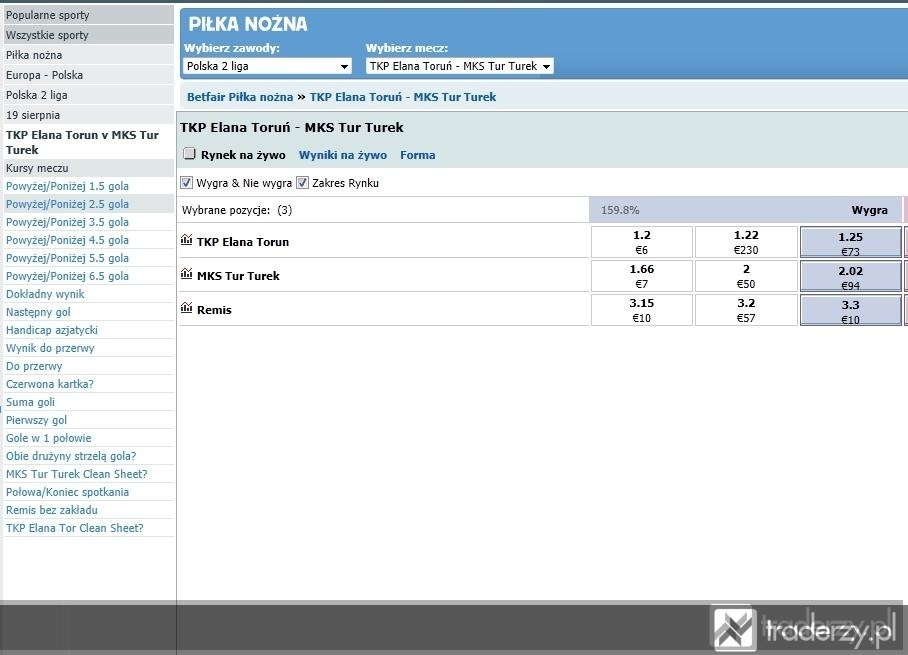Viewport: 908px width, 655px height.
Task: Open Wynik do przerwy market
Action: [50, 348]
